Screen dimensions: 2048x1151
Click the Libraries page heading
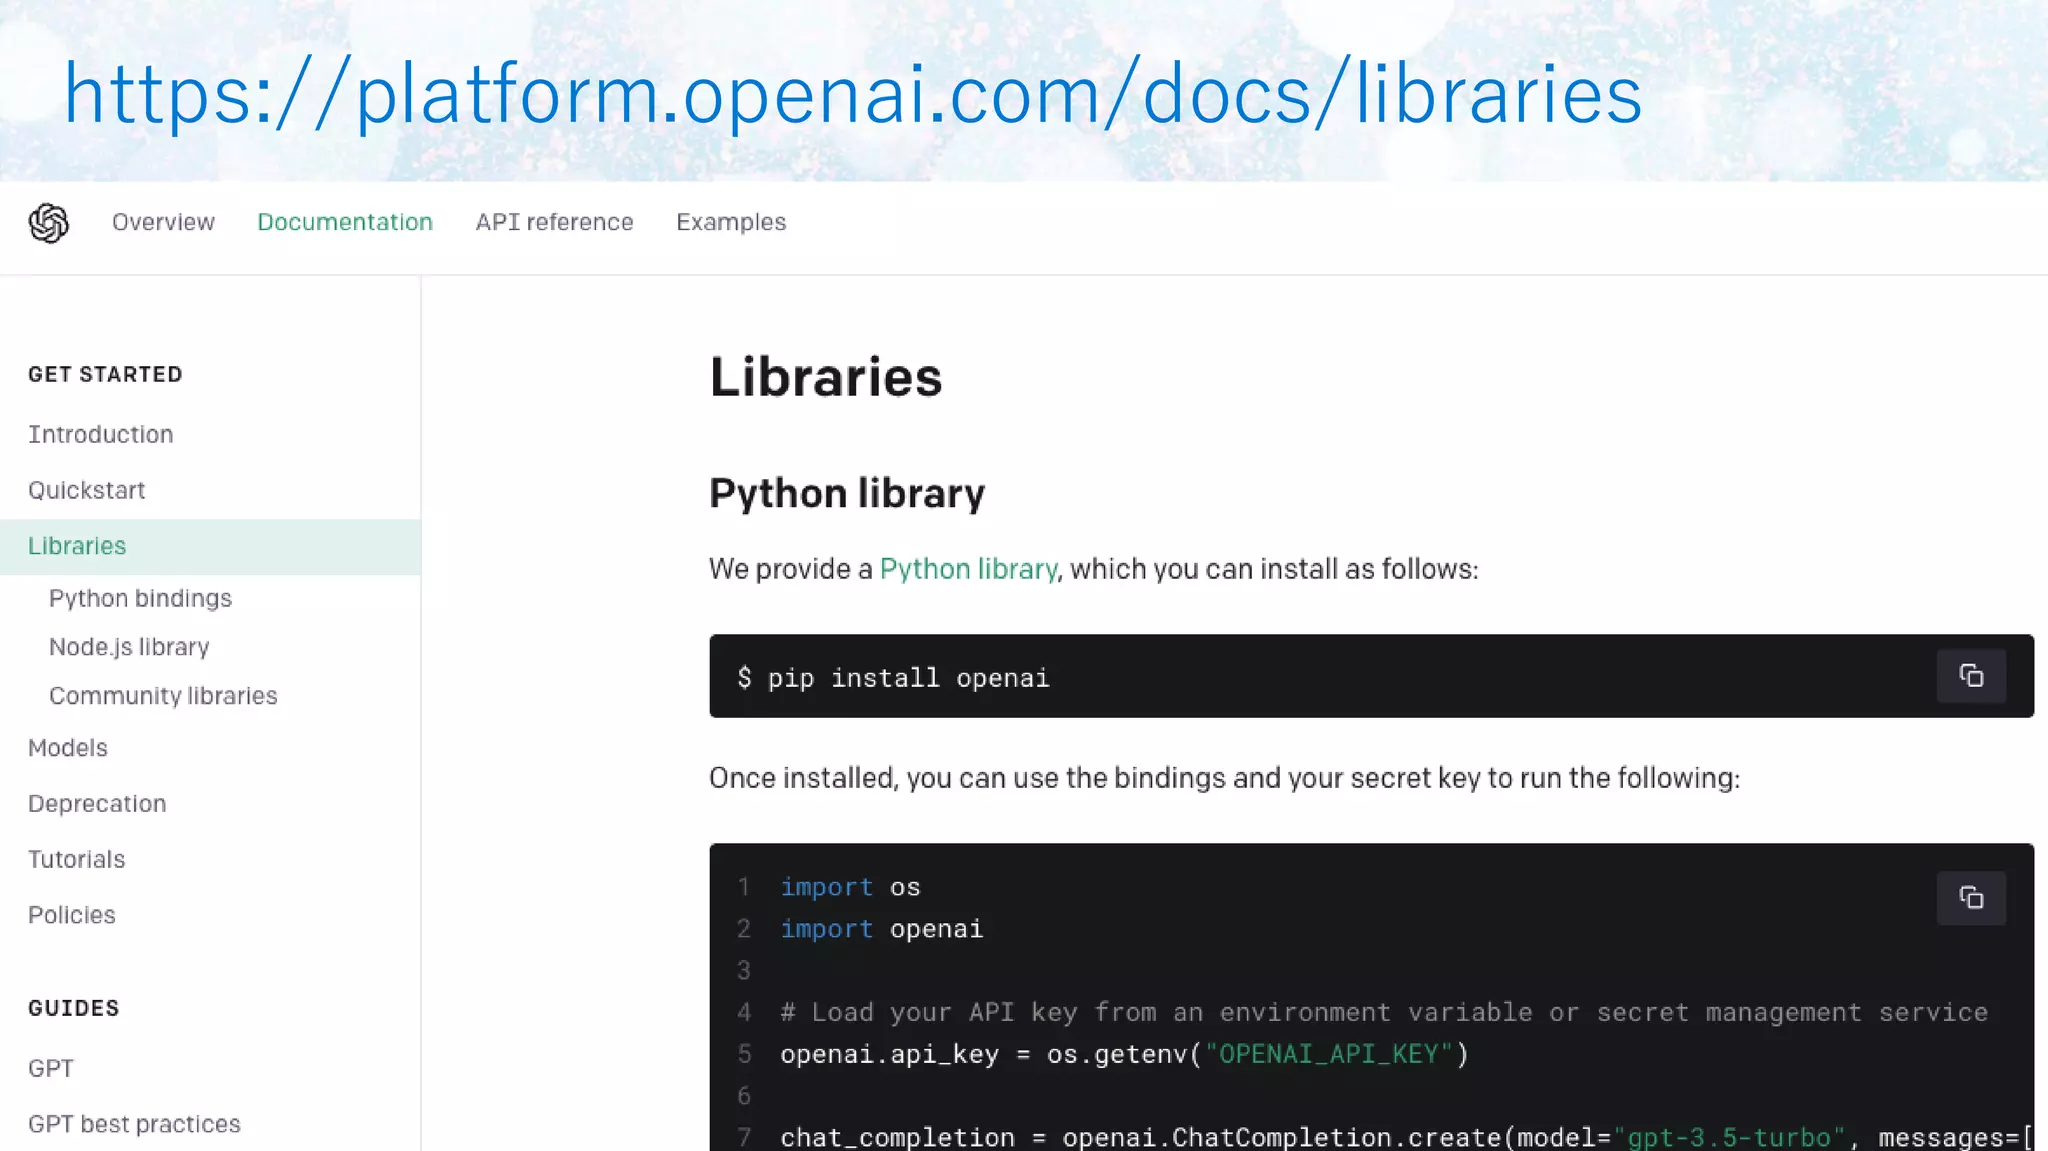point(826,377)
